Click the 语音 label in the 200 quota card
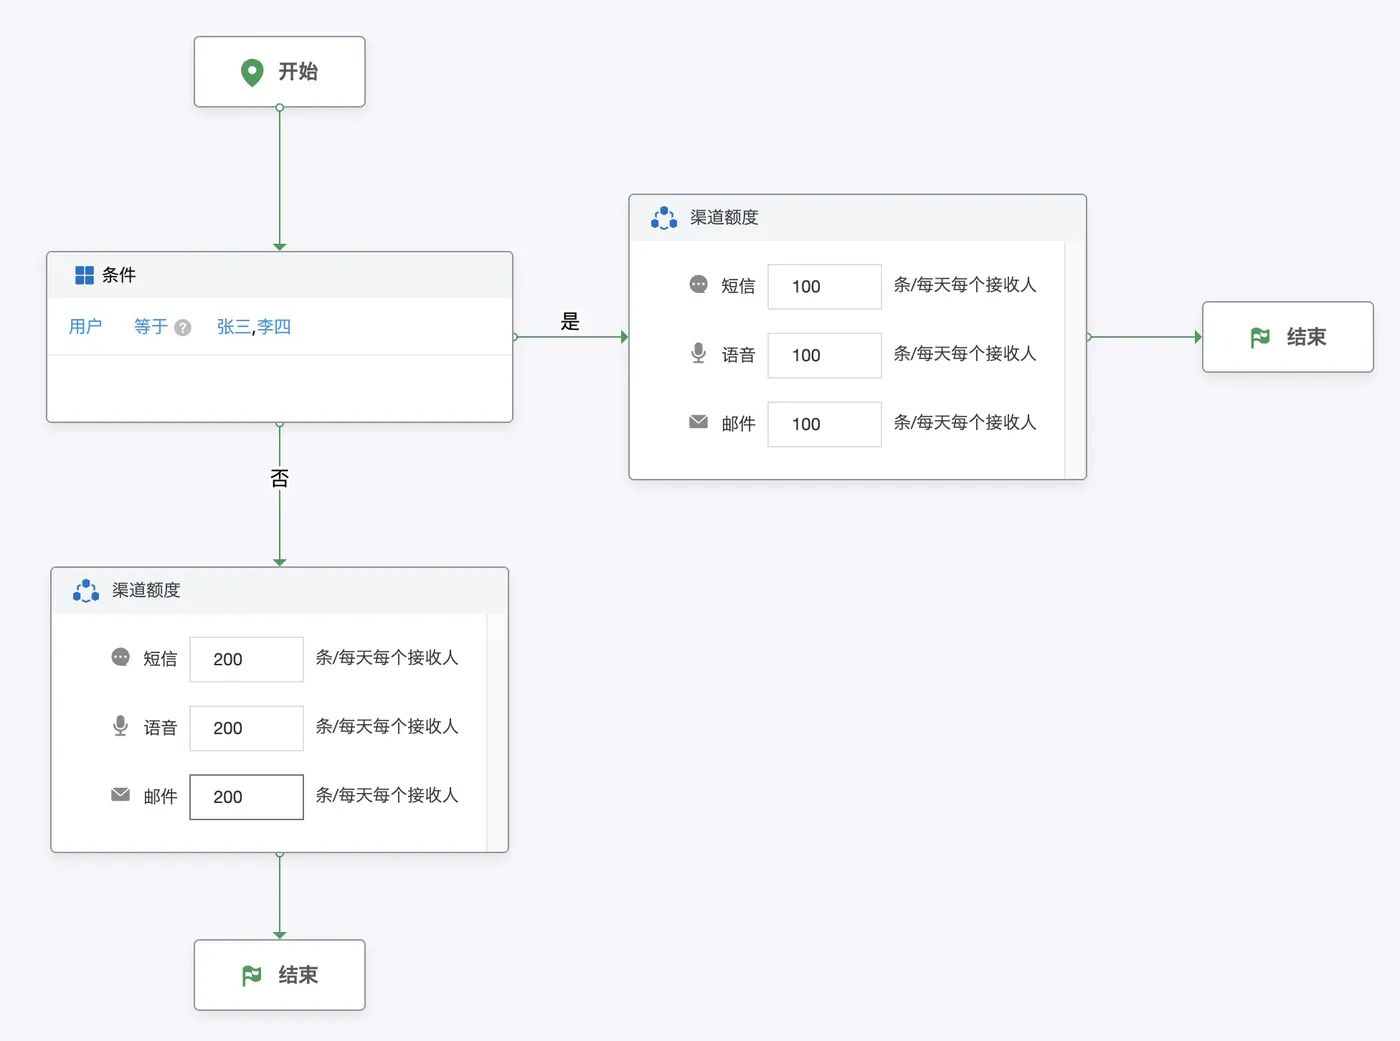The width and height of the screenshot is (1400, 1041). (x=160, y=729)
